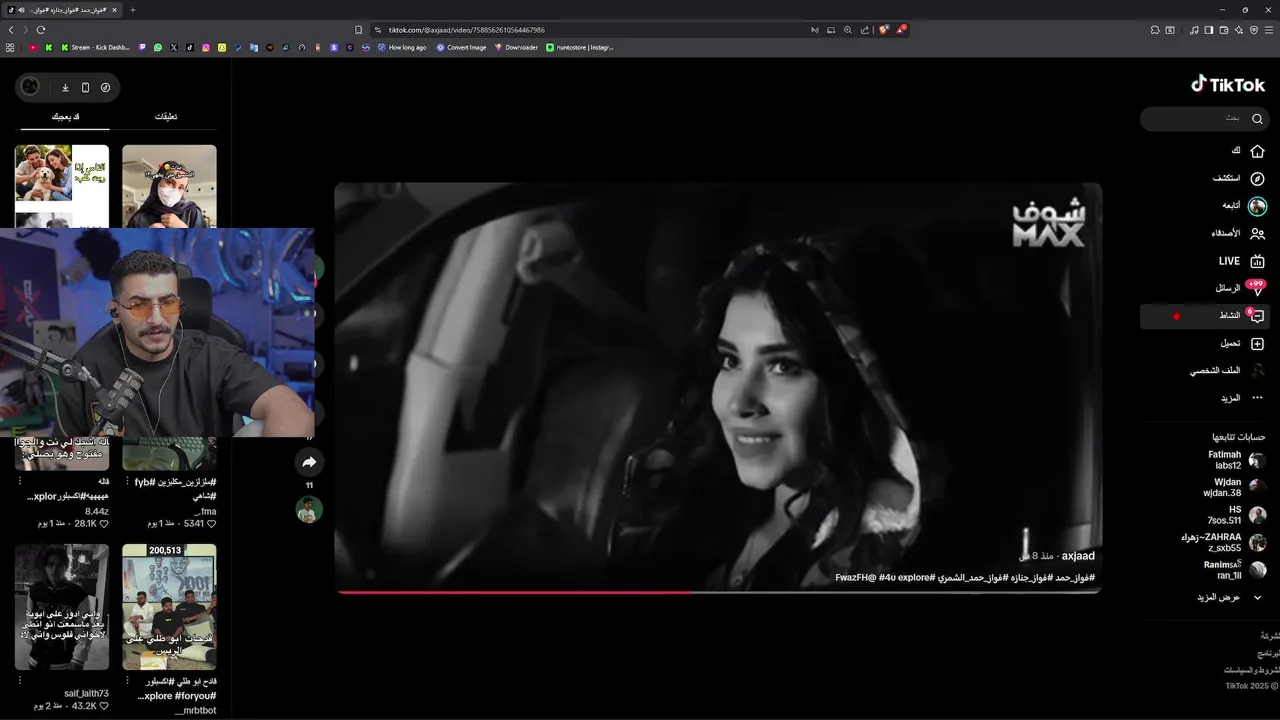This screenshot has height=720, width=1280.
Task: Open Stream - Kick Dashboard bookmark
Action: coord(95,47)
